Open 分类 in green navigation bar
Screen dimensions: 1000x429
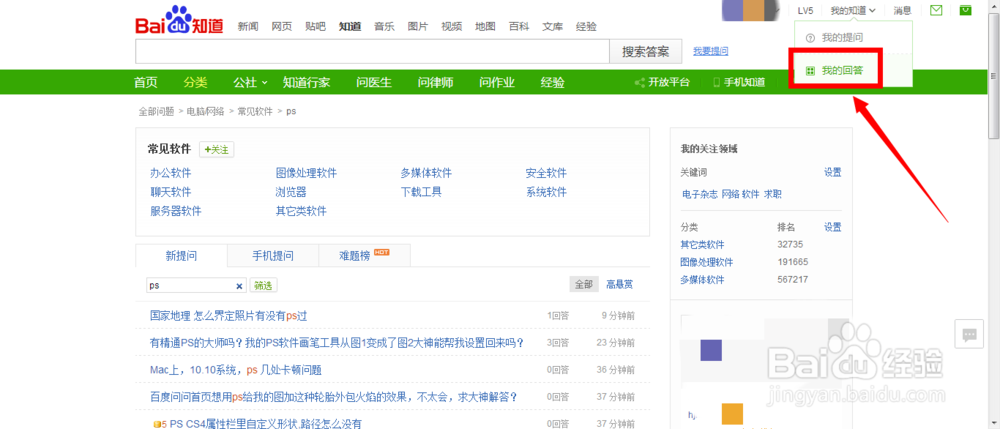coord(195,82)
